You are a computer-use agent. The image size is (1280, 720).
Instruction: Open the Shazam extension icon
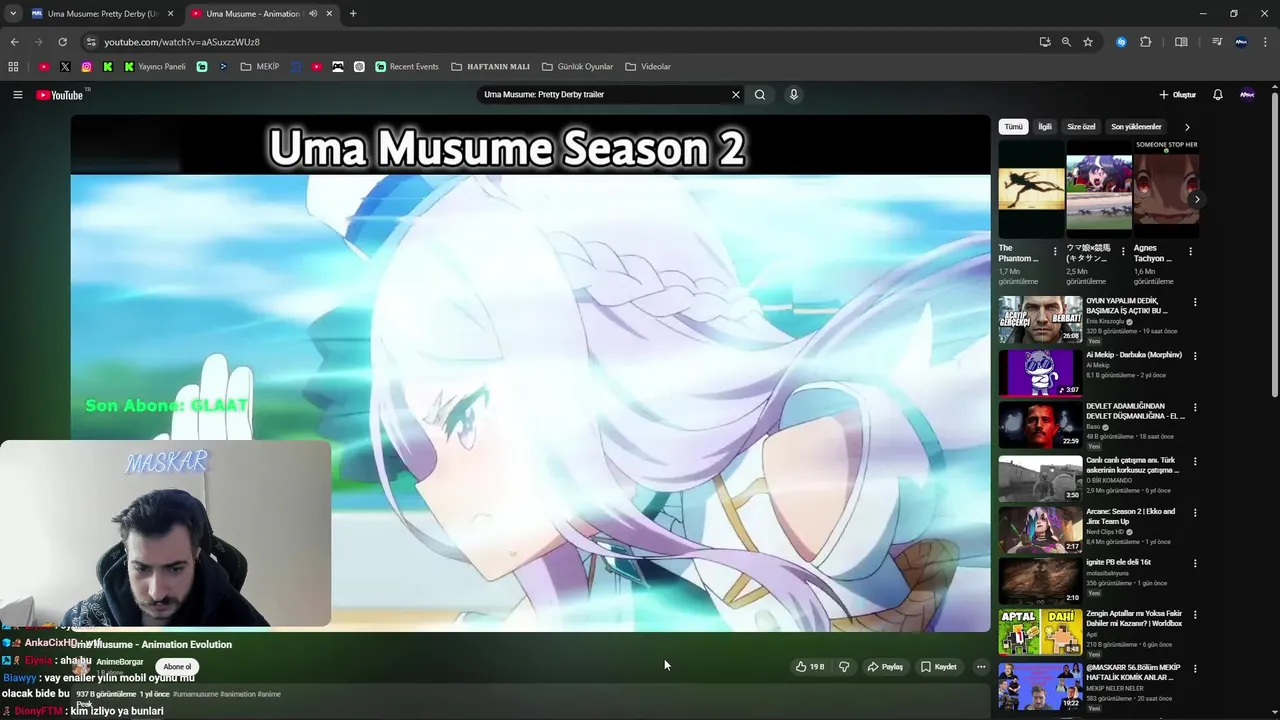coord(1121,42)
